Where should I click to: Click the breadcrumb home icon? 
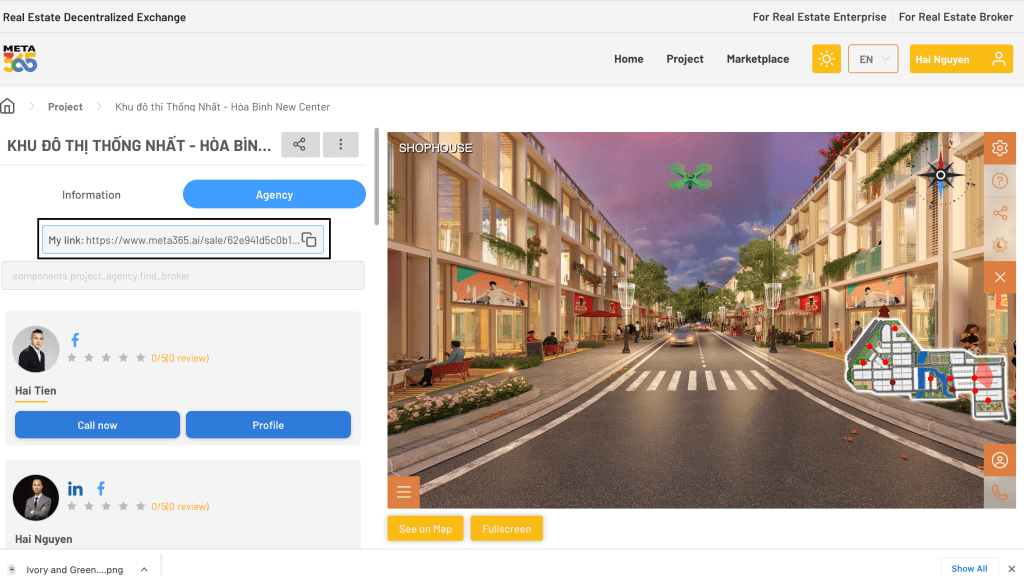(x=8, y=107)
